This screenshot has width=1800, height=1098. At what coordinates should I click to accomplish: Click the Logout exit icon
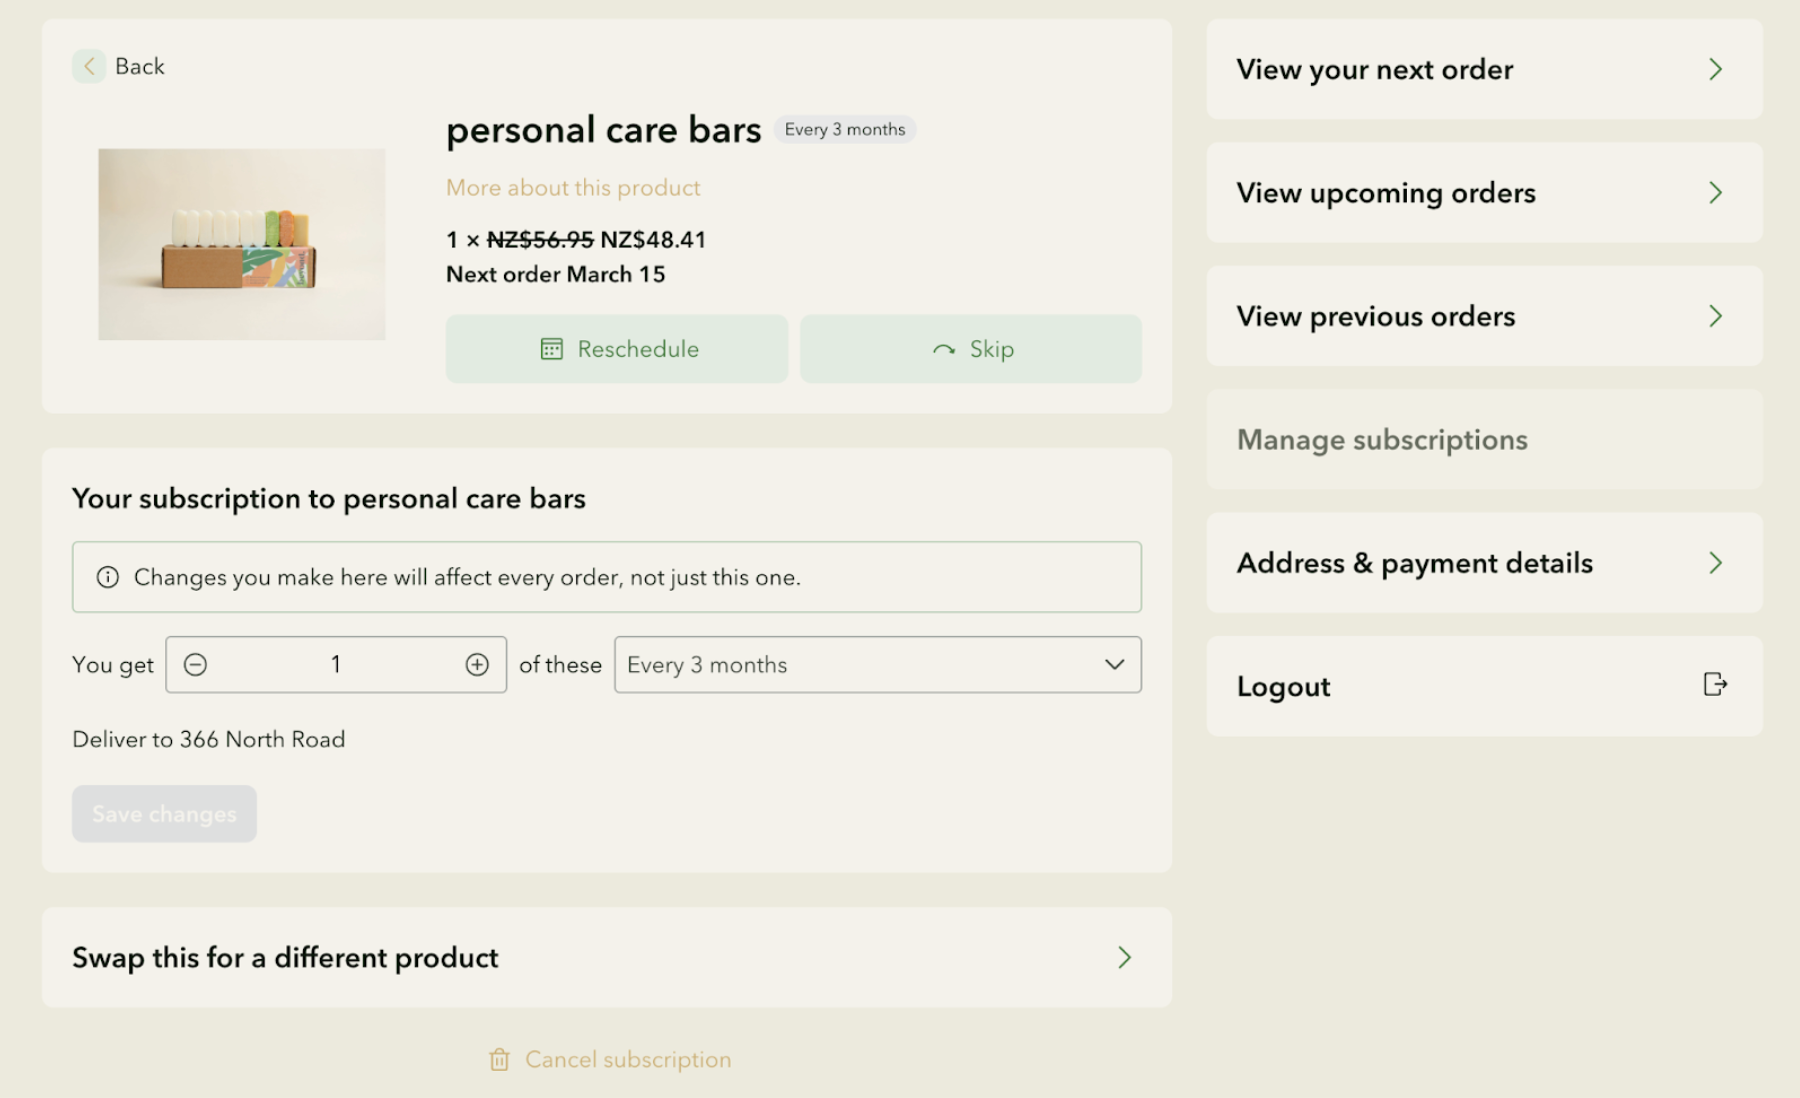pyautogui.click(x=1714, y=685)
